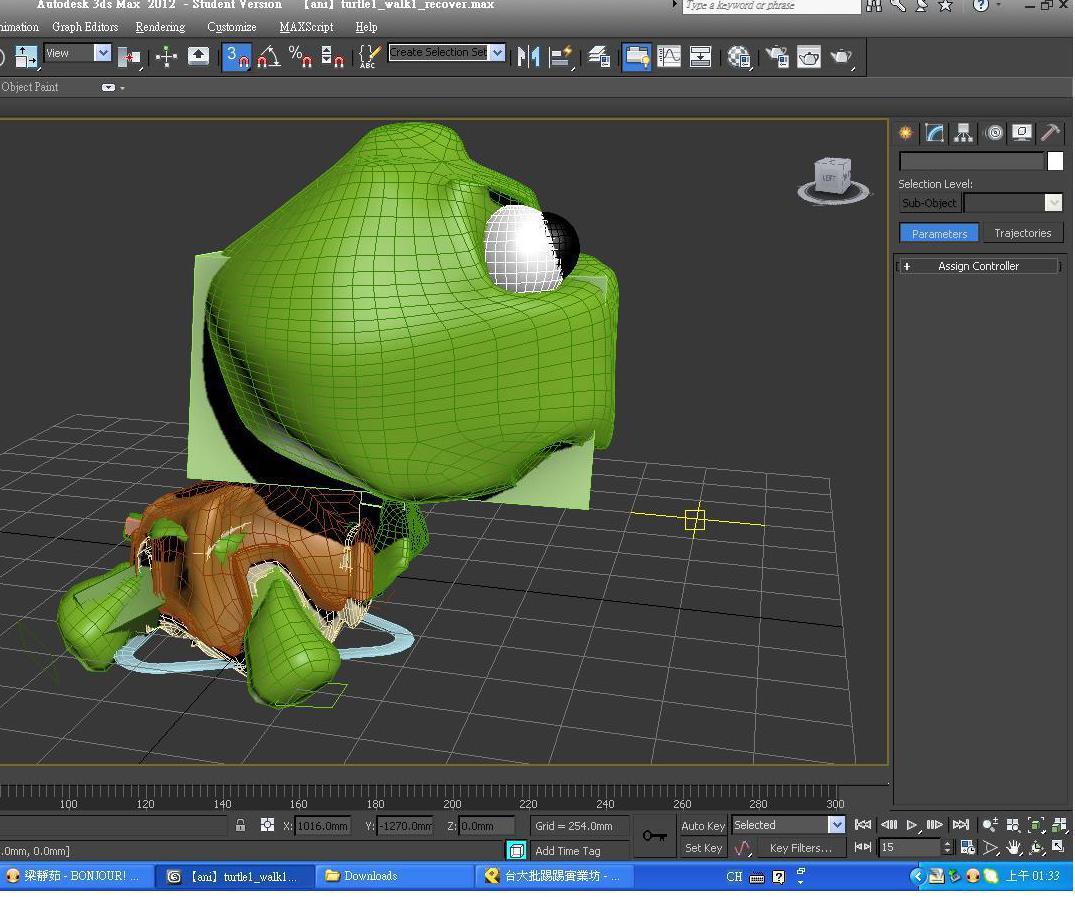The width and height of the screenshot is (1075, 897).
Task: Open the Rendering menu
Action: coord(160,27)
